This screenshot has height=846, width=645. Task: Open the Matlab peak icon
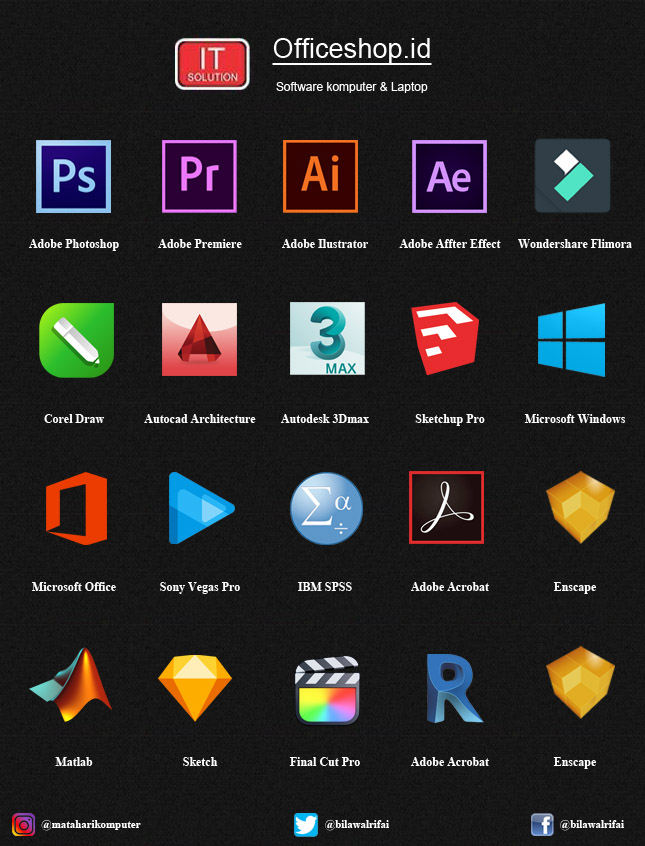pyautogui.click(x=71, y=685)
